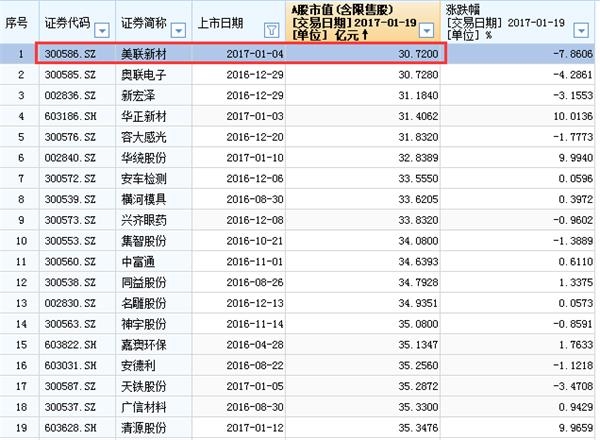Click change value 0.3972
600x440 pixels.
point(576,199)
